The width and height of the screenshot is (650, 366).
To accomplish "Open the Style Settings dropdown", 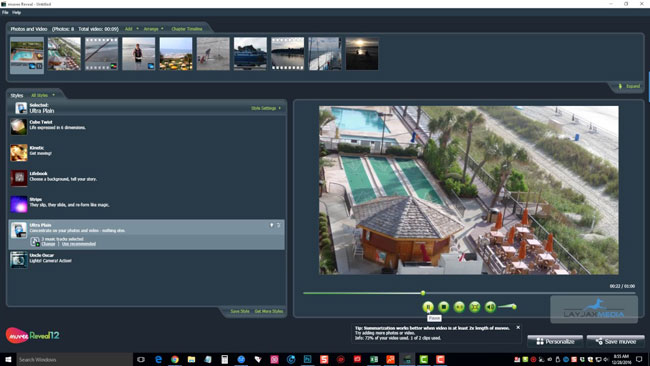I will tap(266, 108).
